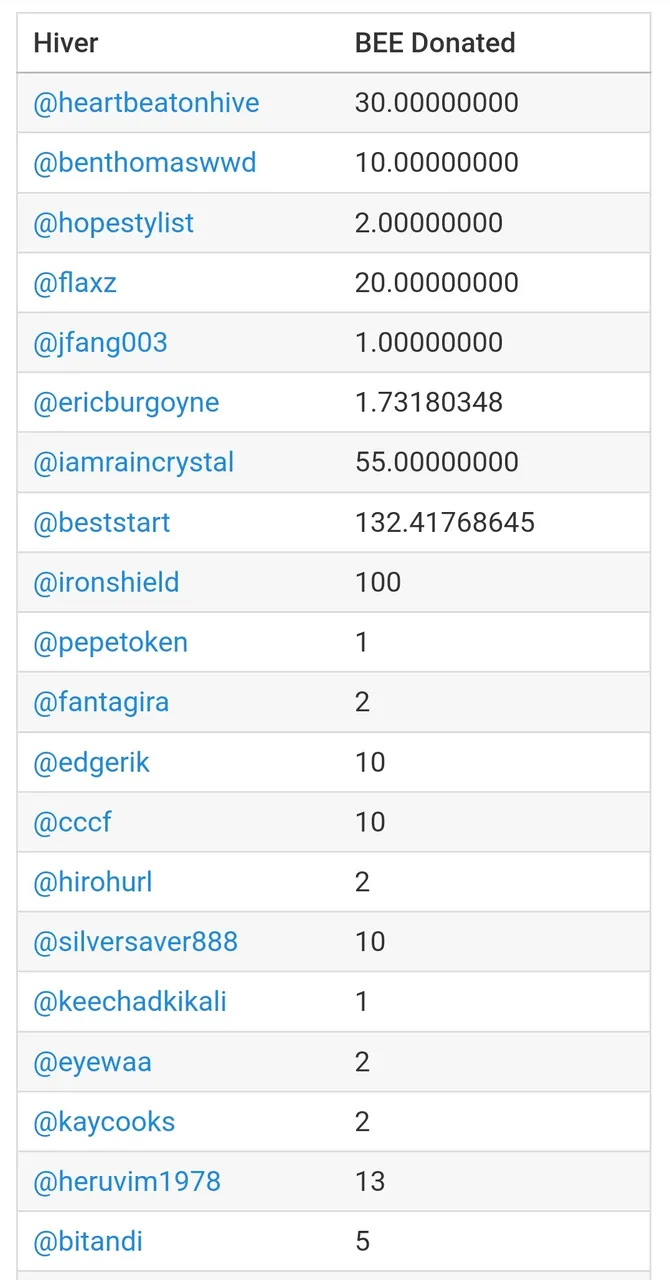Select the @heruvim1978 profile link

[x=127, y=1182]
